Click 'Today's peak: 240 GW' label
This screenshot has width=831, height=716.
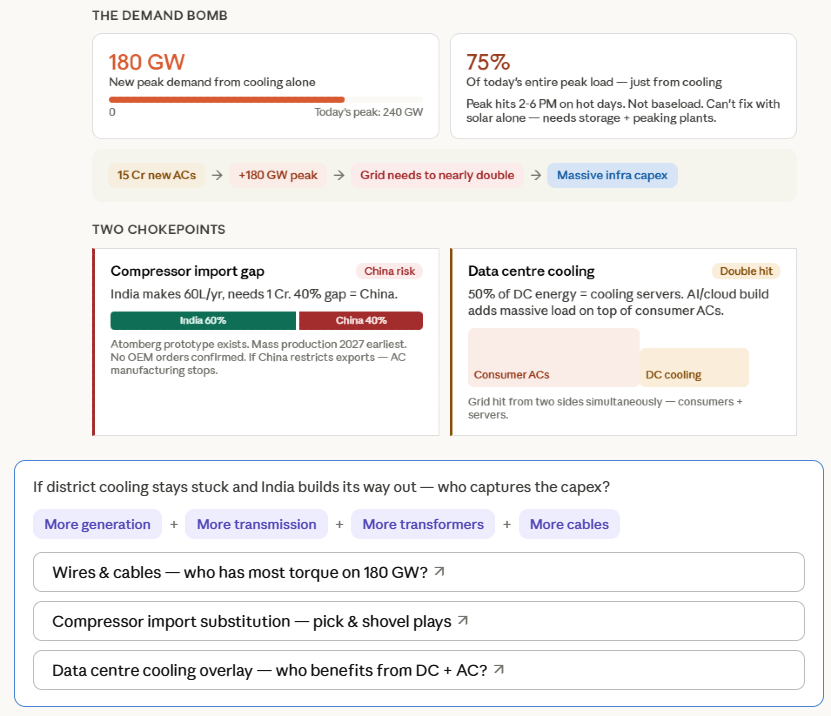(368, 112)
